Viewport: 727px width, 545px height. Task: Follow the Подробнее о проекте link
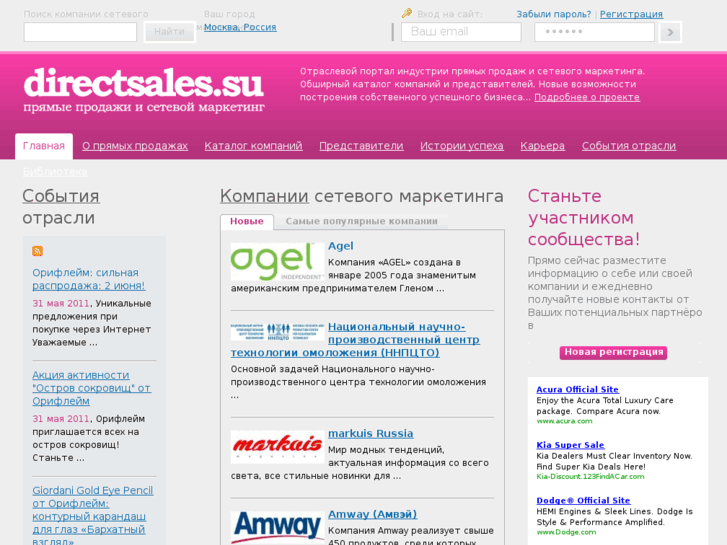(587, 97)
